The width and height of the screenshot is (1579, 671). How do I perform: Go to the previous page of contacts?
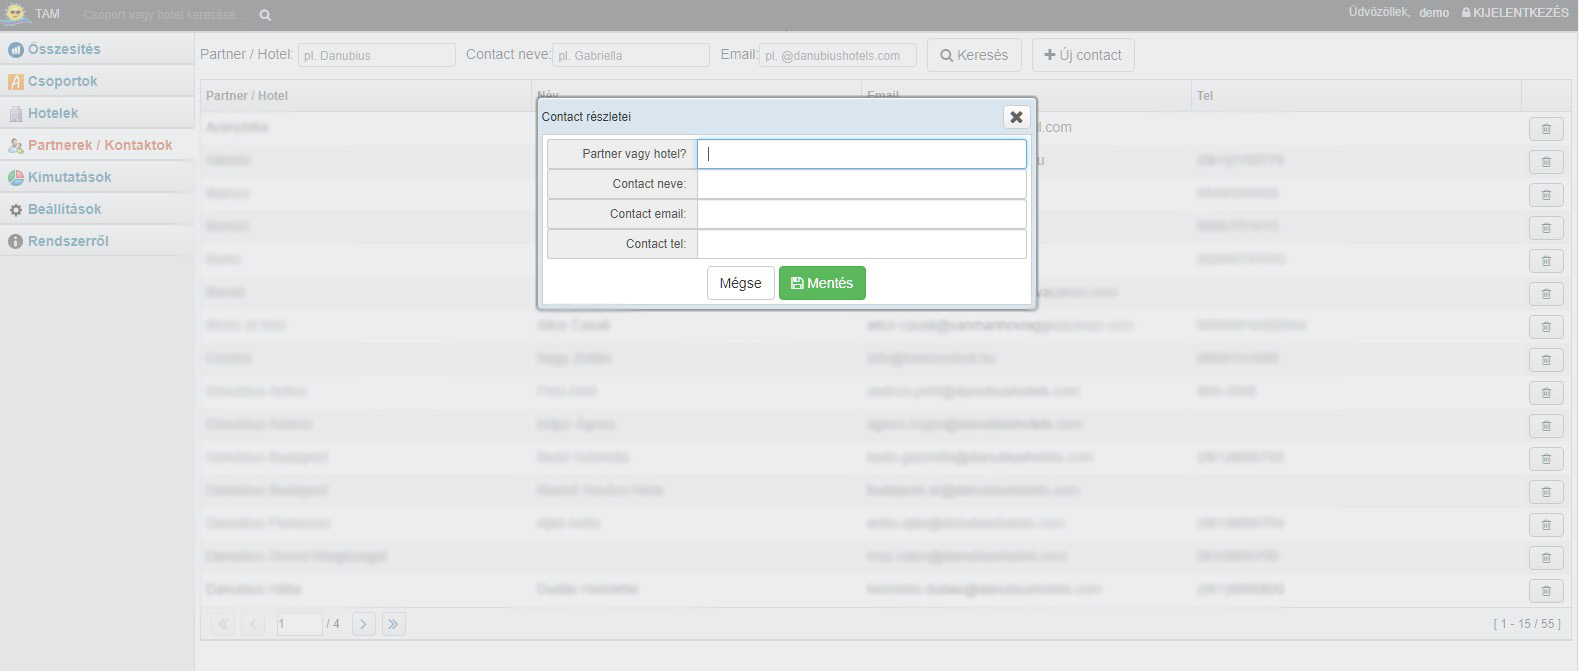click(x=253, y=624)
